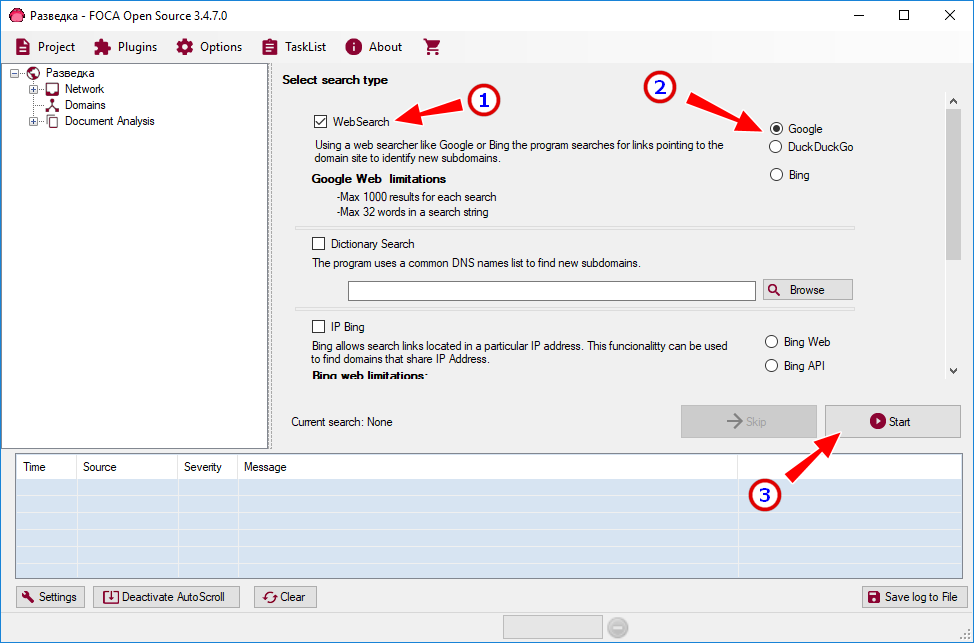
Task: Collapse the Разведка root tree node
Action: point(15,73)
